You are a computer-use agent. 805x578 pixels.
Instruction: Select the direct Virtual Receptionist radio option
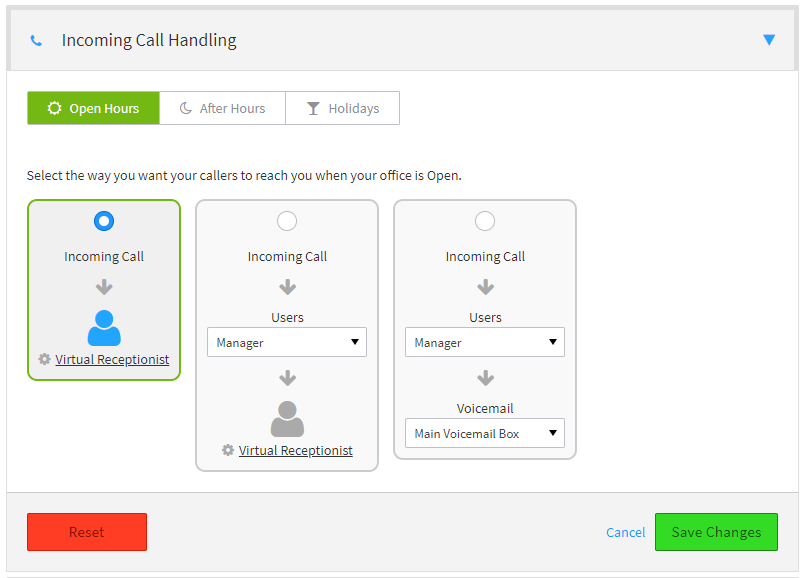[104, 221]
